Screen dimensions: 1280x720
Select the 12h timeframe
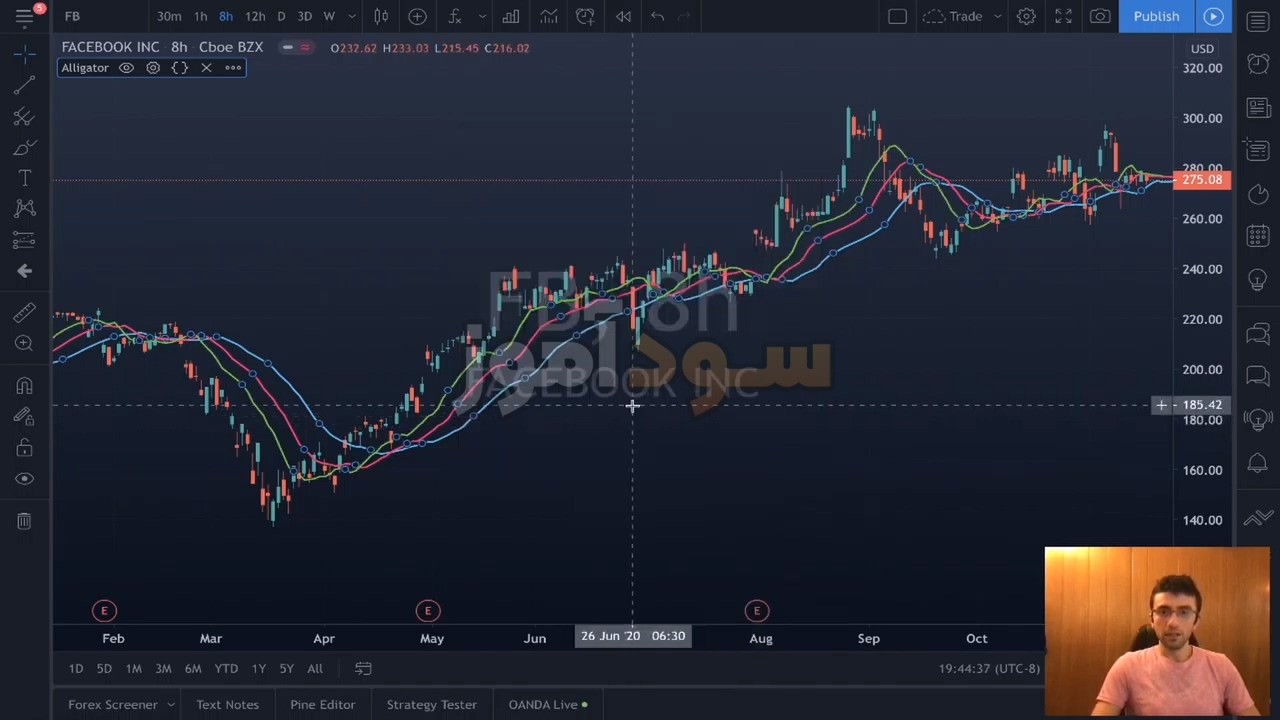255,16
